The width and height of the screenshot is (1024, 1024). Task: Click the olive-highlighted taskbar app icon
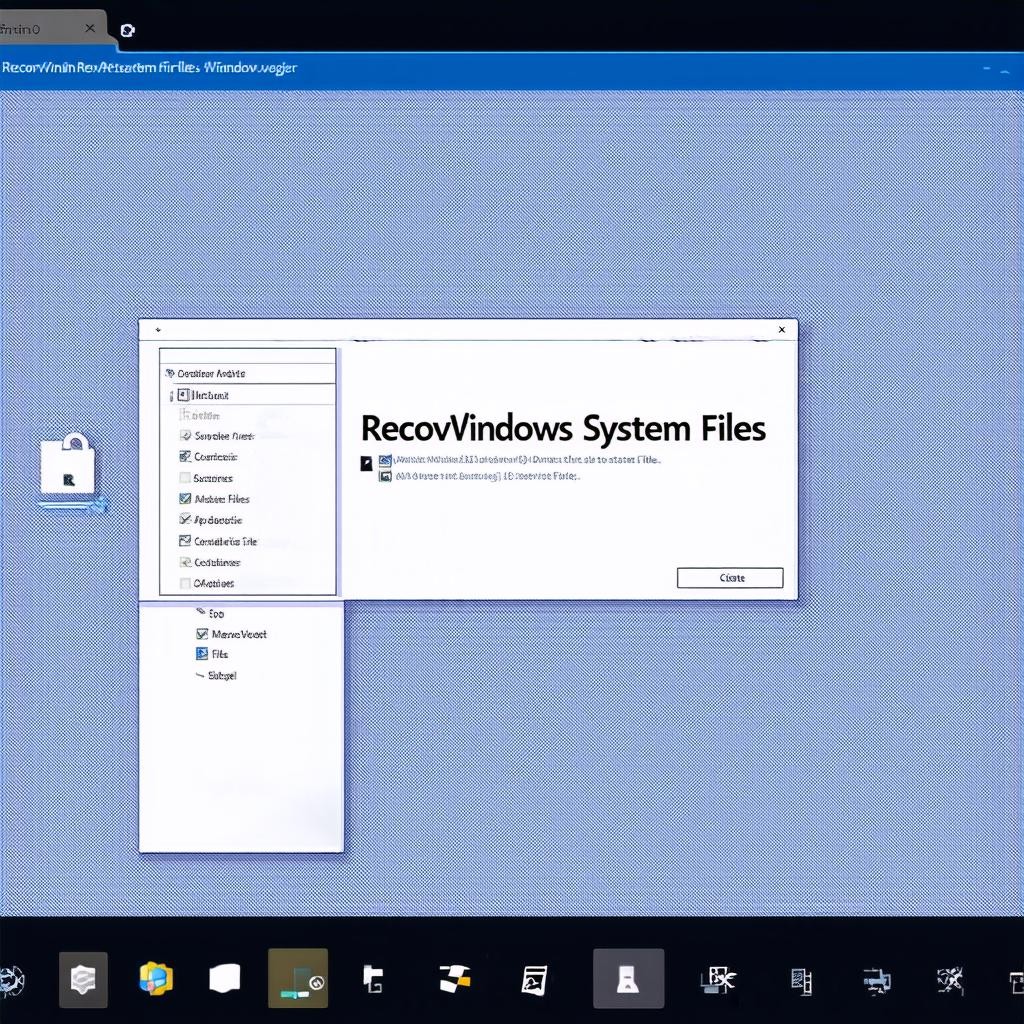pyautogui.click(x=298, y=979)
